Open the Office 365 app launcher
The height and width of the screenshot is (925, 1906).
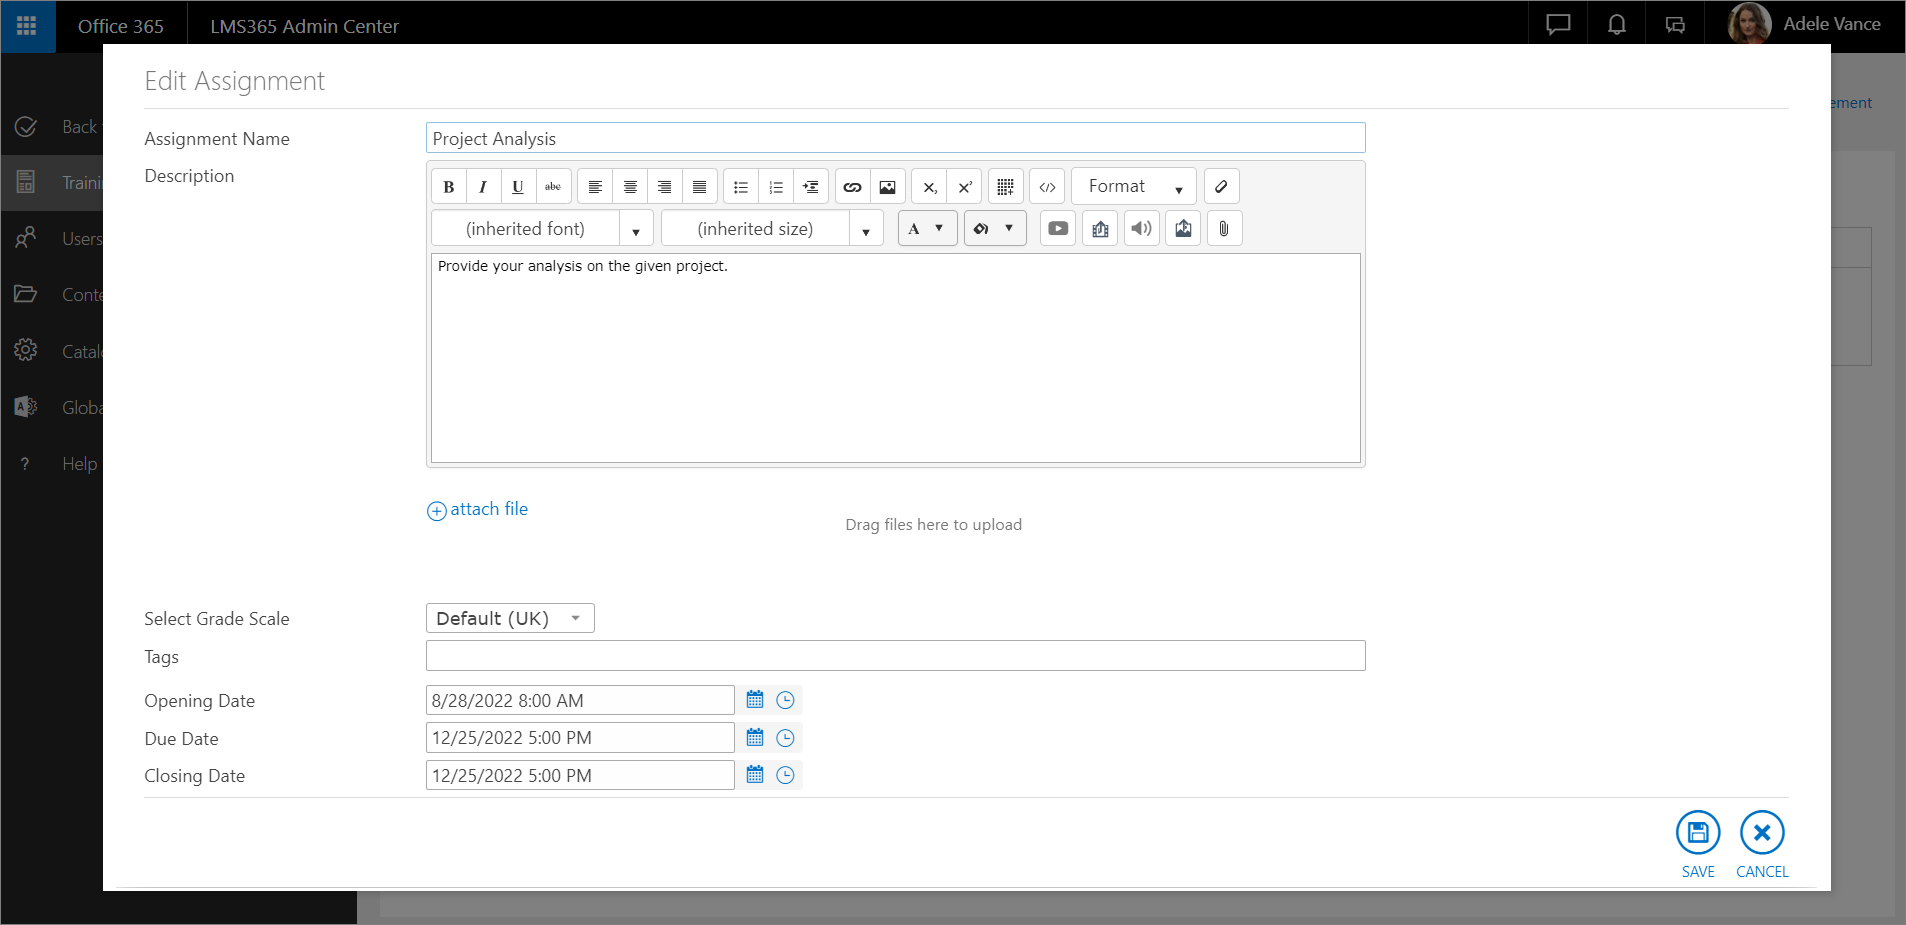27,26
